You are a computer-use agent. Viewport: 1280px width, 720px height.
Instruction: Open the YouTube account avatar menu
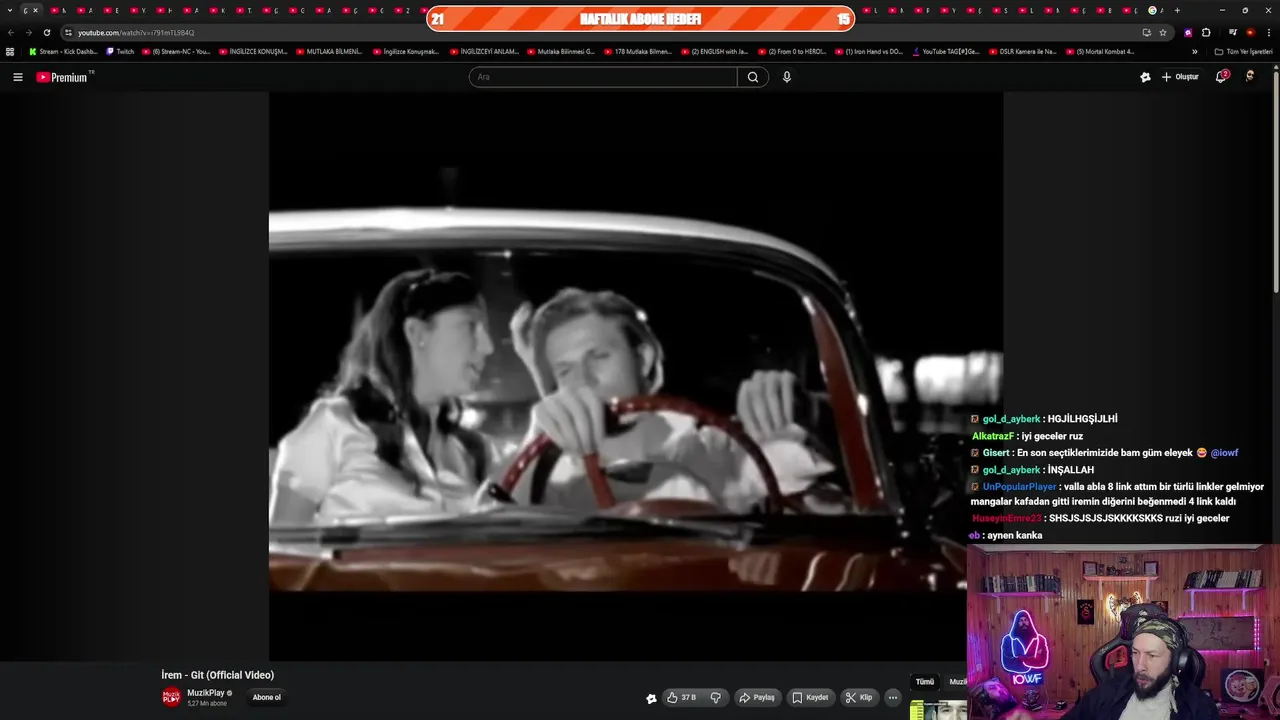point(1250,76)
